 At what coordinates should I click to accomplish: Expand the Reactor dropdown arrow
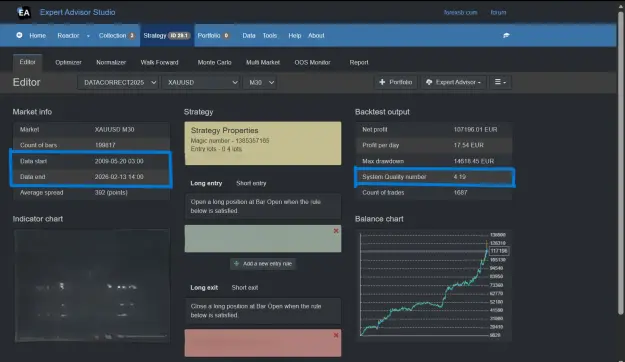[88, 36]
